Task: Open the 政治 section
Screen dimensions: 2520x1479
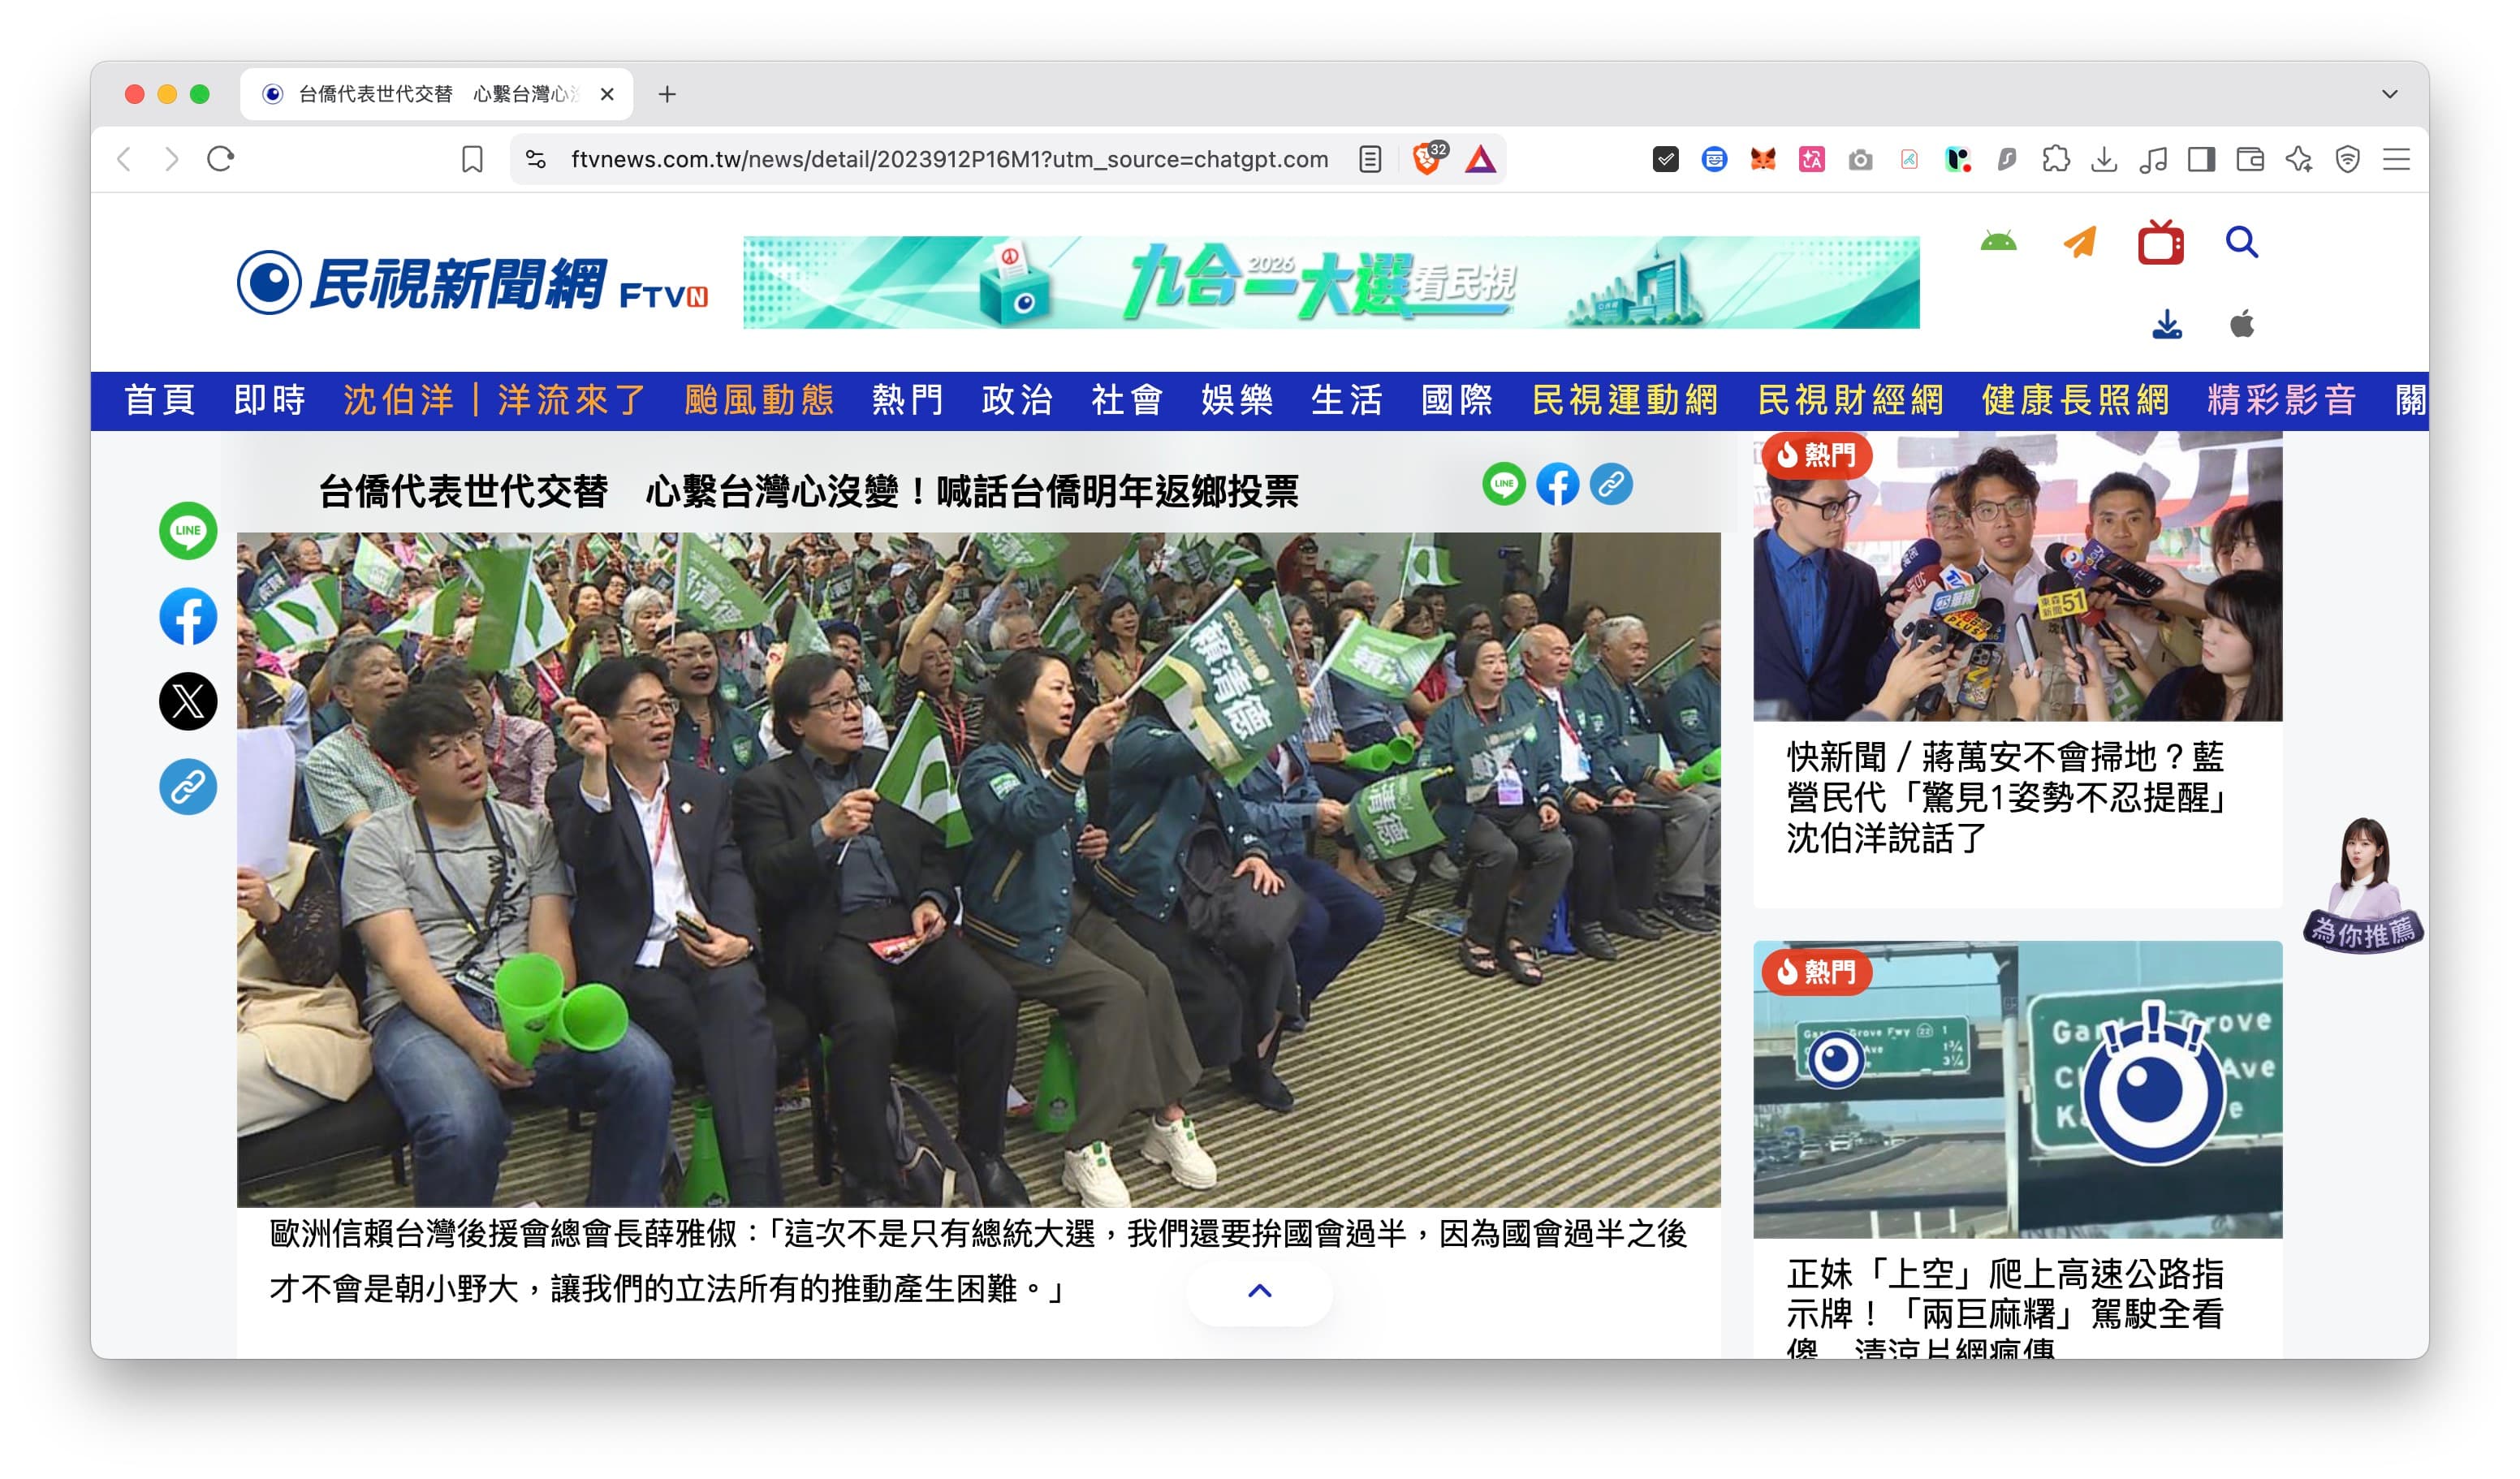Action: 1017,400
